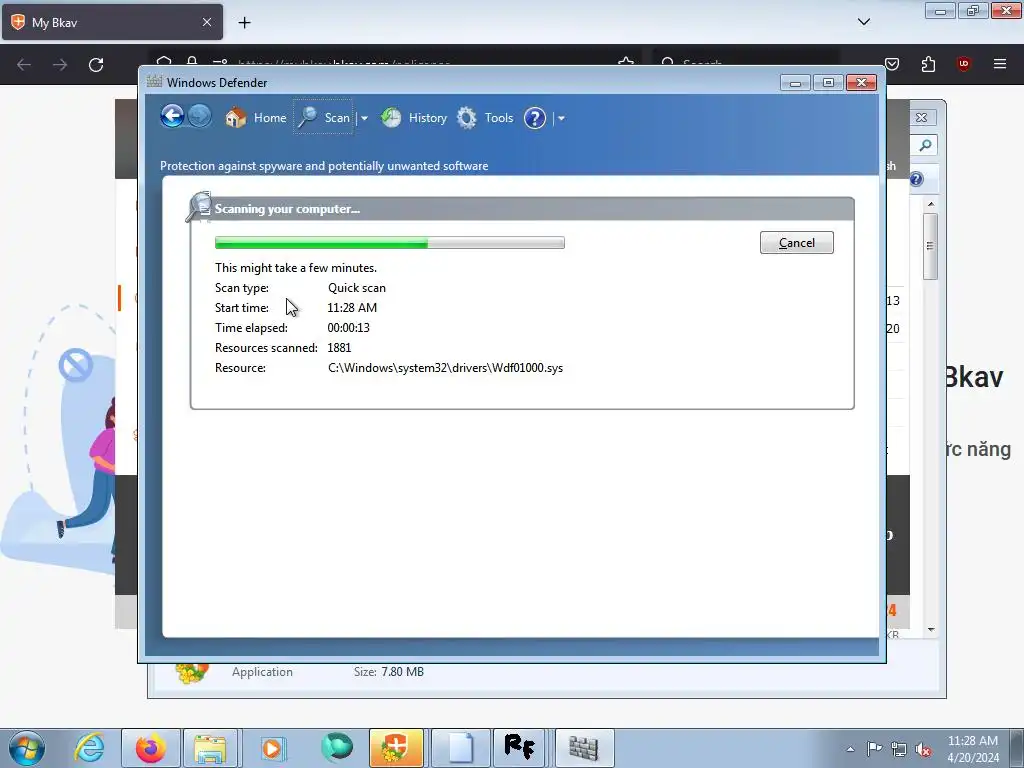Open the Firefox extensions puzzle icon
Image resolution: width=1024 pixels, height=768 pixels.
click(928, 64)
